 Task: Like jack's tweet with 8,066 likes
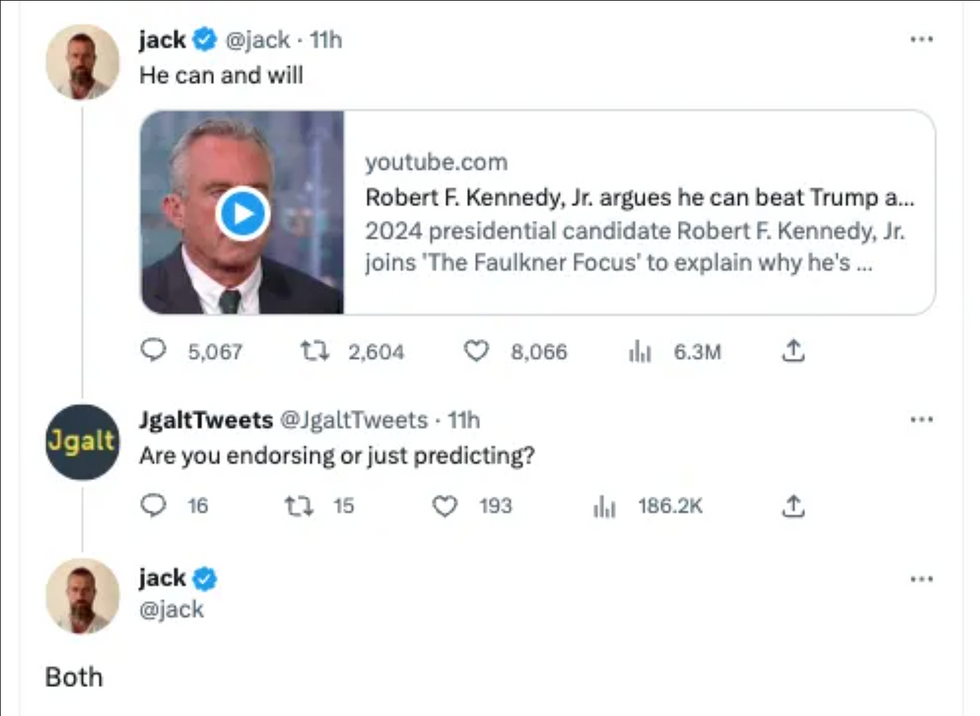coord(478,351)
